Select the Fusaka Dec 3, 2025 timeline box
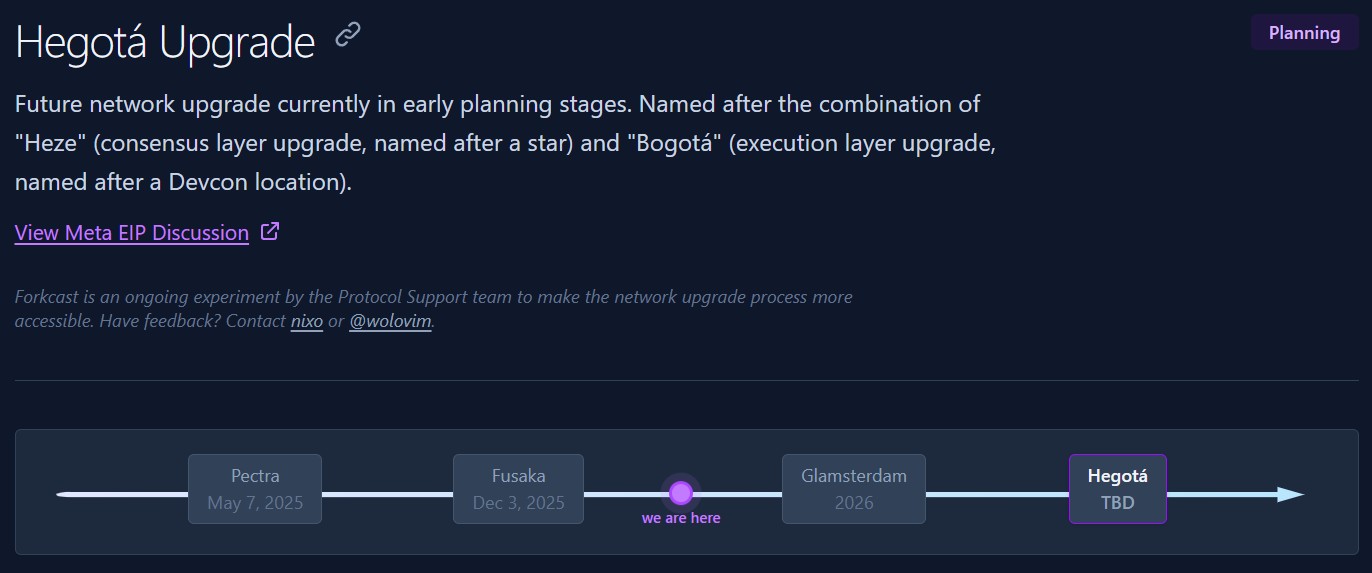This screenshot has height=573, width=1372. click(518, 489)
